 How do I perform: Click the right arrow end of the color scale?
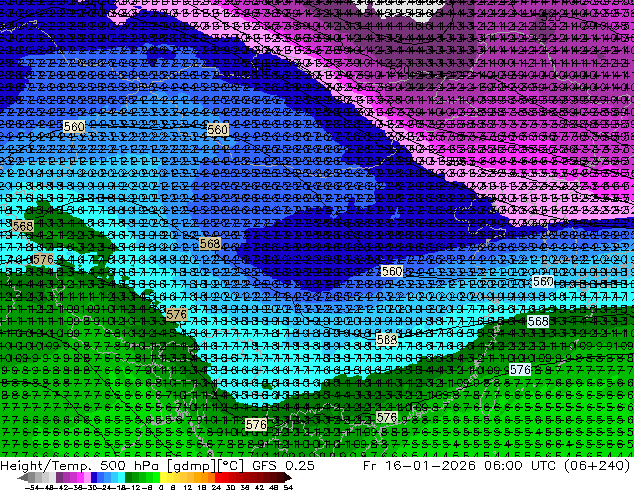coord(288,477)
